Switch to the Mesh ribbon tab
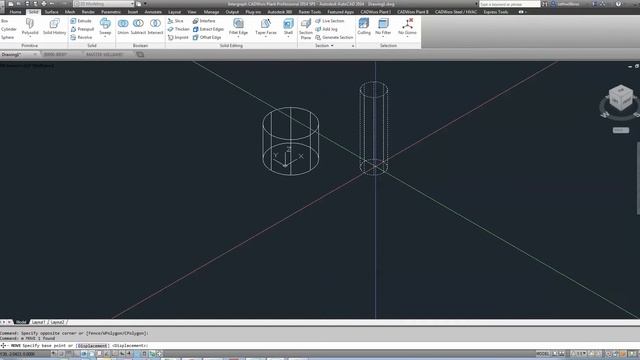Screen dimensions: 640x360 pyautogui.click(x=70, y=12)
